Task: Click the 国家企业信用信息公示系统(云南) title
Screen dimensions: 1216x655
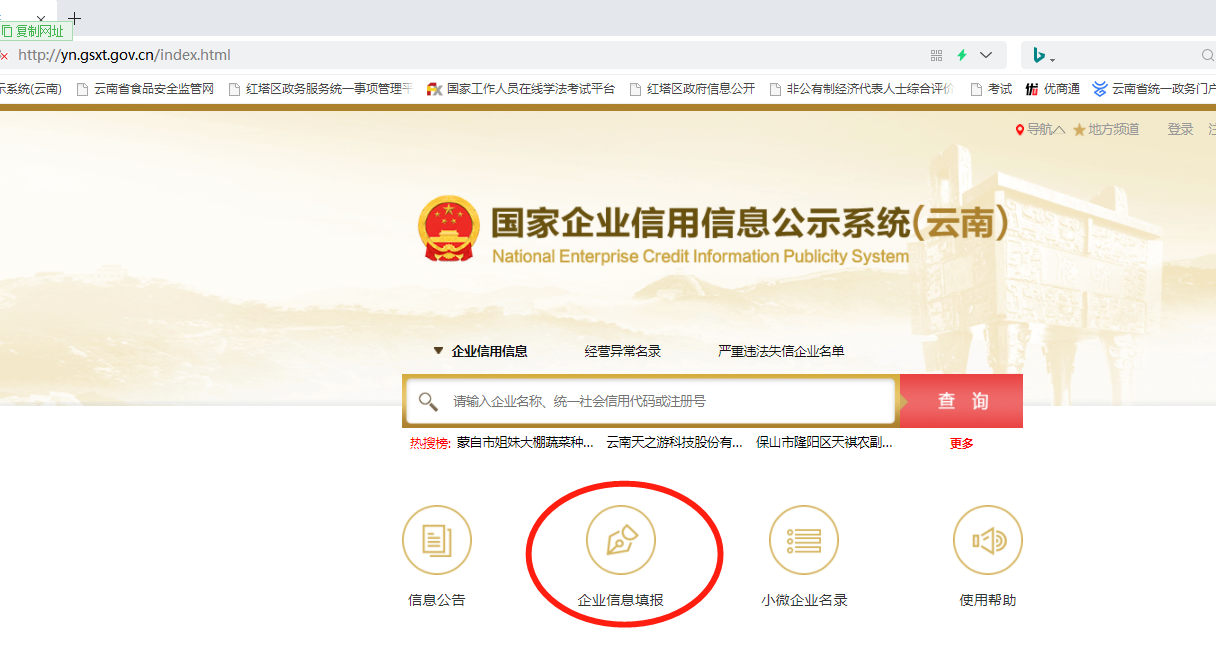Action: [x=749, y=222]
